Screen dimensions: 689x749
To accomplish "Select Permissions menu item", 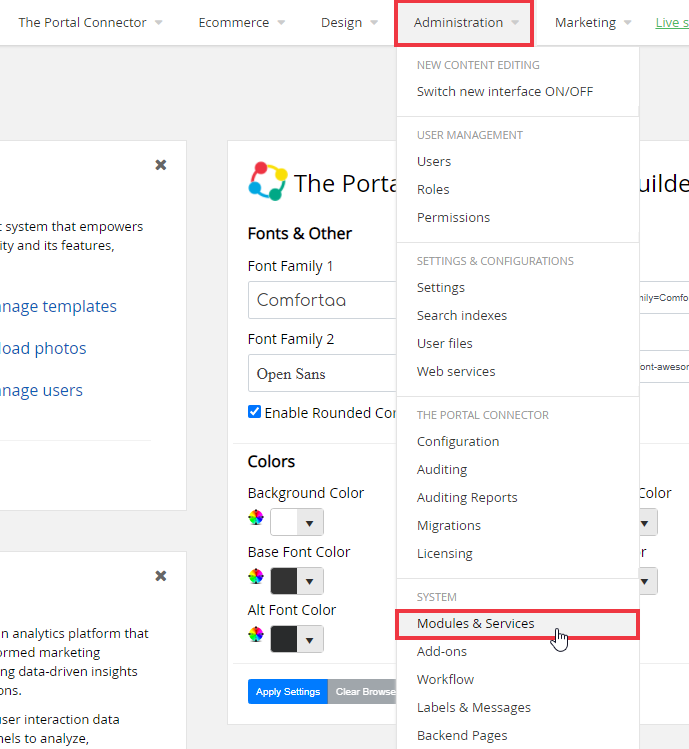I will coord(453,217).
